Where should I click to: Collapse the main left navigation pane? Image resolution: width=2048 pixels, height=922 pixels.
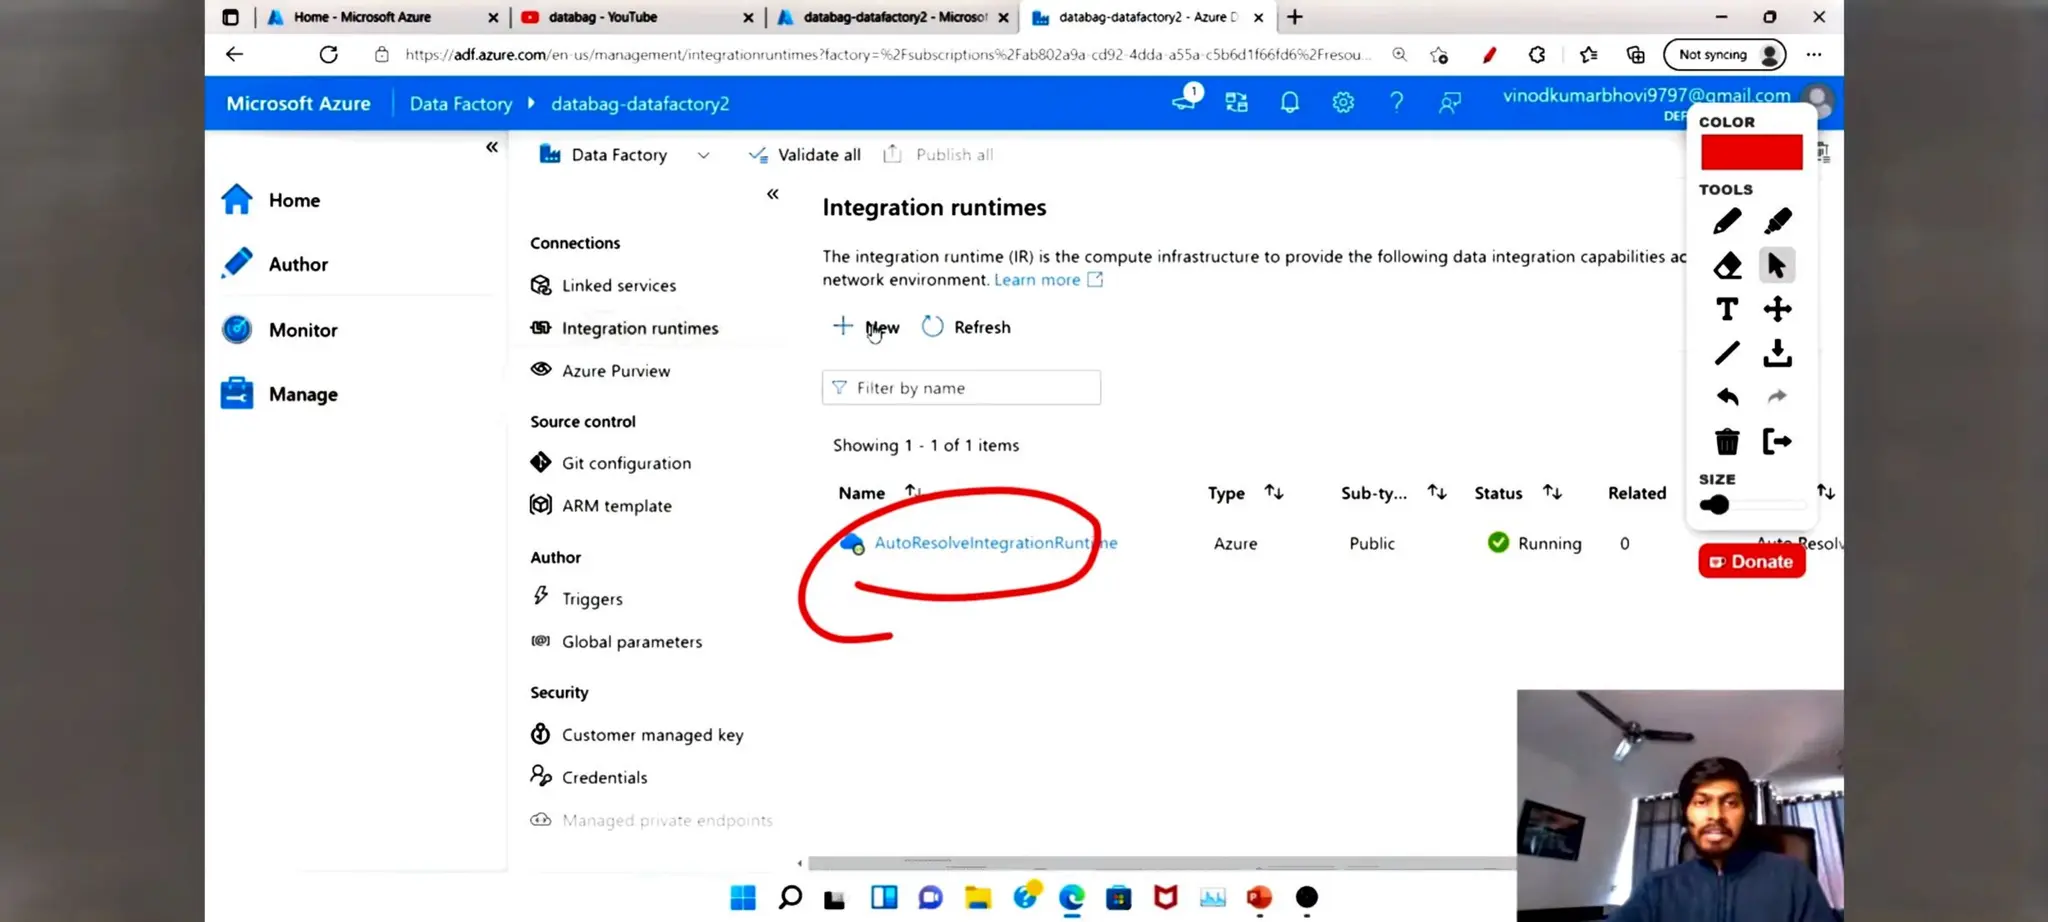click(x=492, y=147)
